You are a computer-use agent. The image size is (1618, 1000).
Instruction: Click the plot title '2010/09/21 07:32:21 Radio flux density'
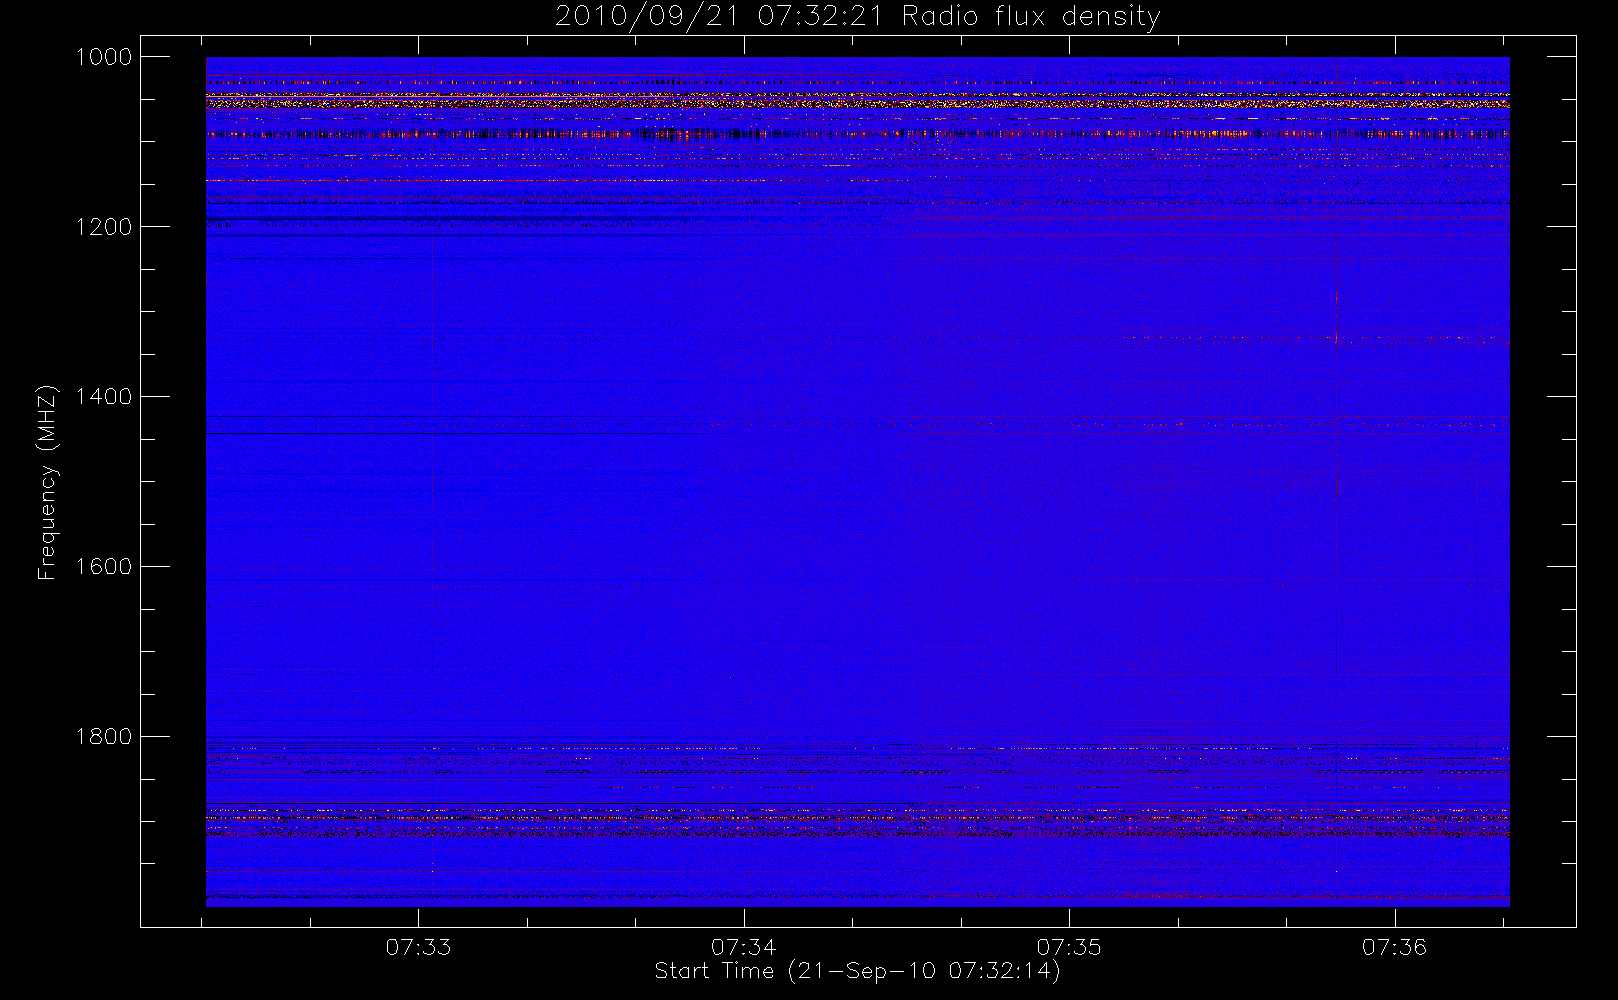pyautogui.click(x=858, y=17)
